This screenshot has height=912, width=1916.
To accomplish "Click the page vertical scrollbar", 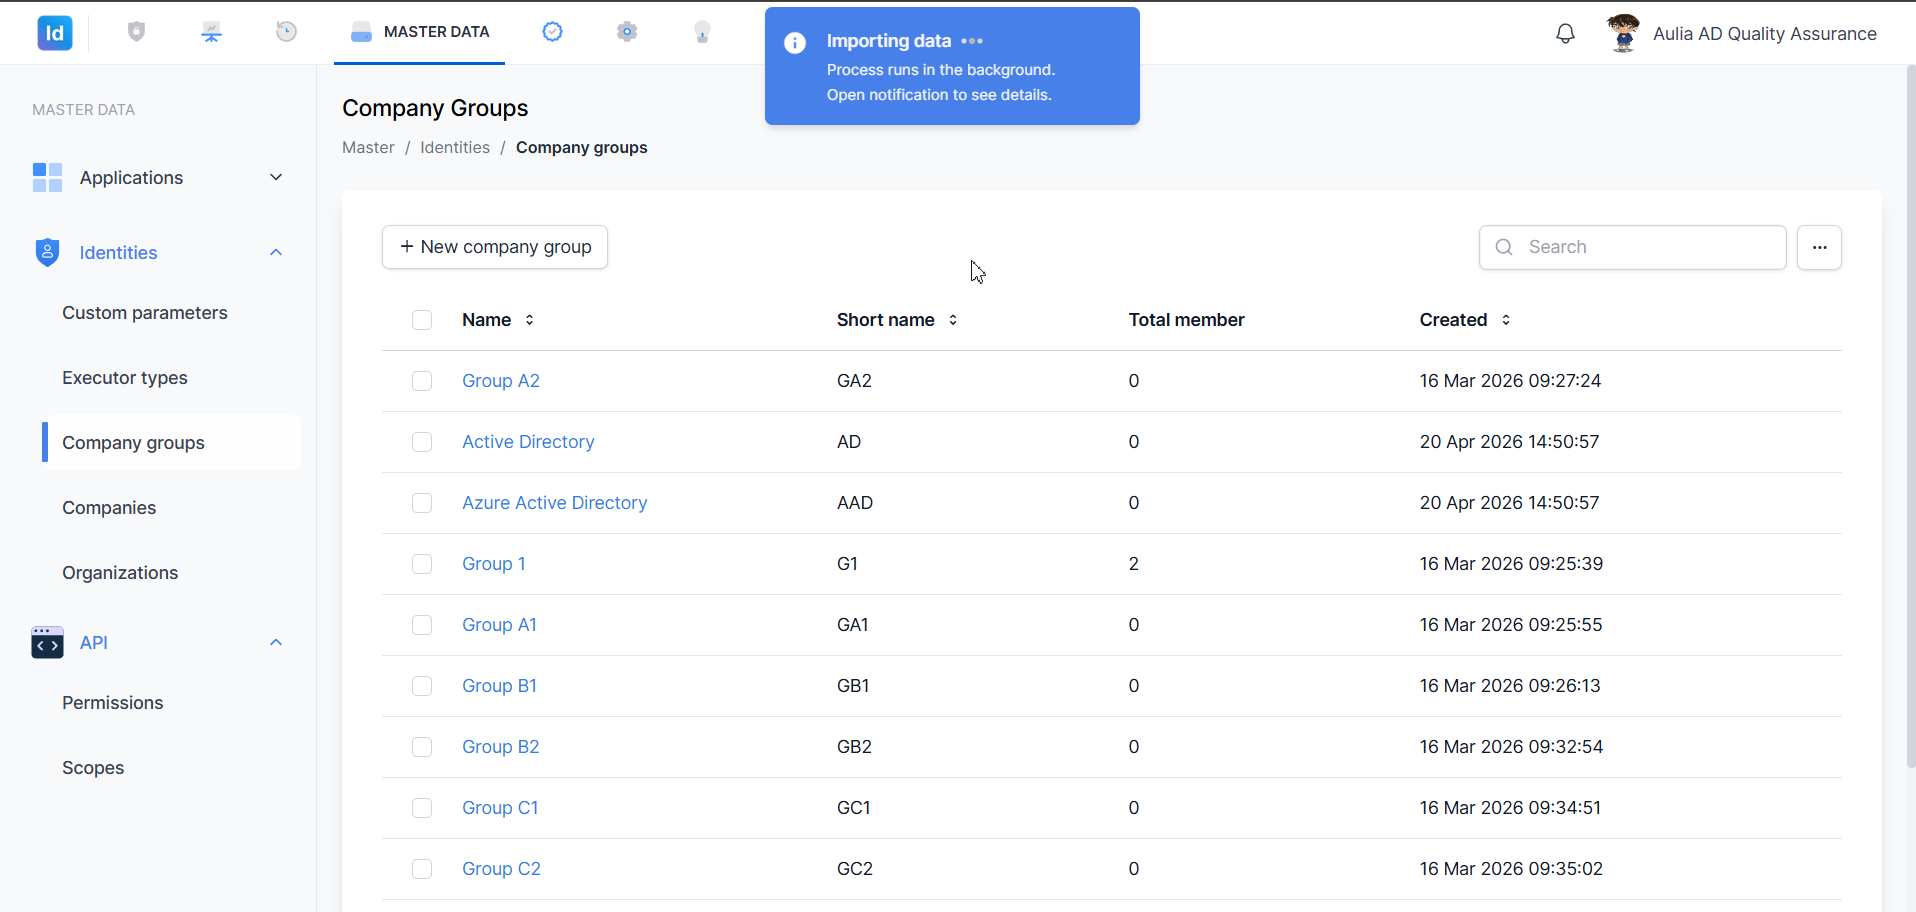I will click(1910, 417).
